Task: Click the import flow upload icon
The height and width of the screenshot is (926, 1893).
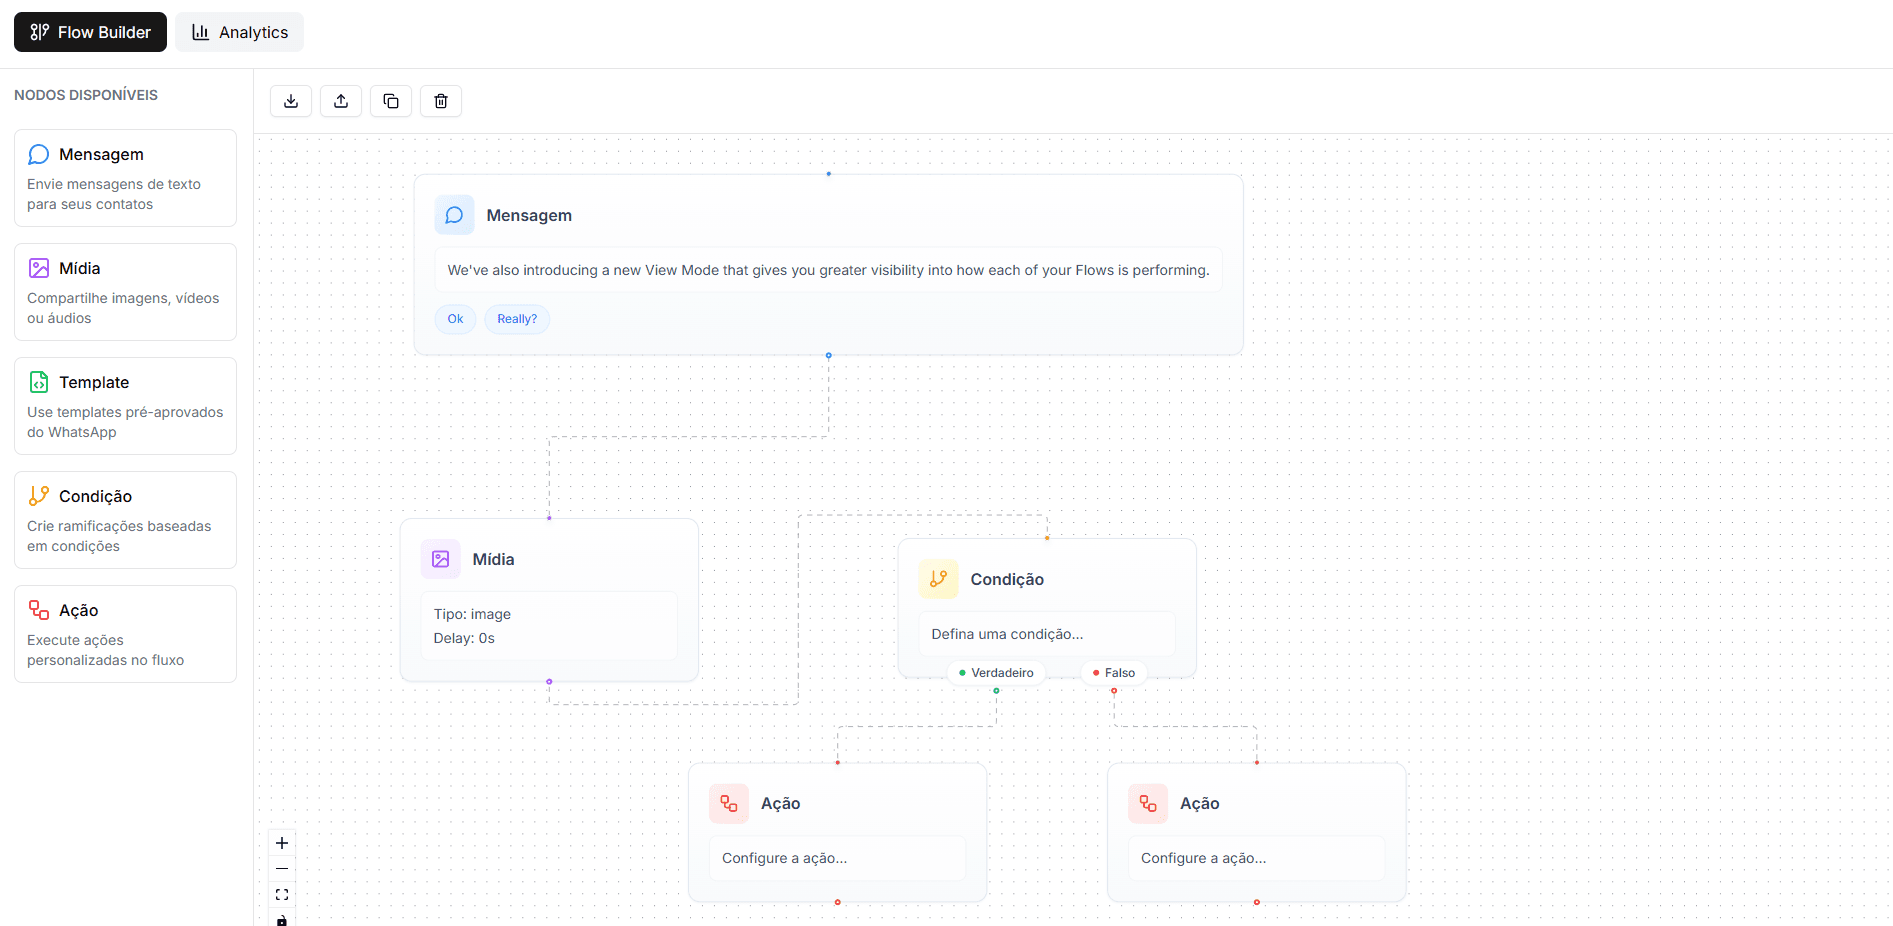Action: (x=340, y=100)
